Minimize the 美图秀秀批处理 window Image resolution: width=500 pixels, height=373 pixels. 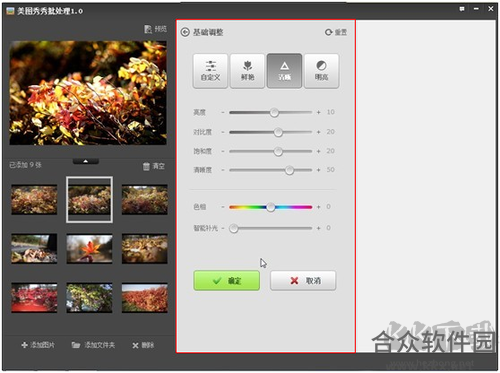point(476,9)
